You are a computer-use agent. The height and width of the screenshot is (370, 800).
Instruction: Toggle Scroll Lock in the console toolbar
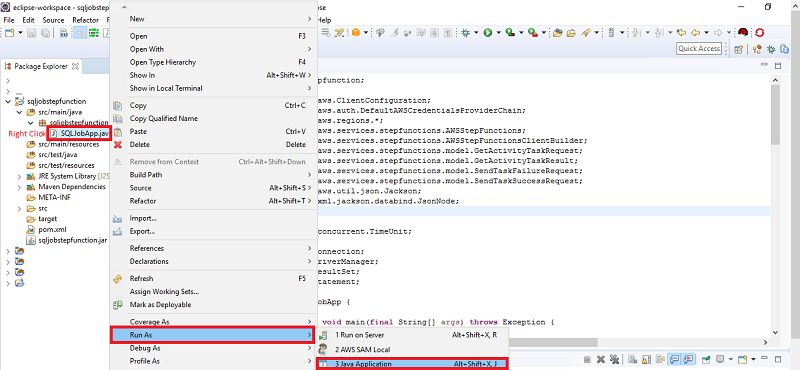pyautogui.click(x=646, y=359)
